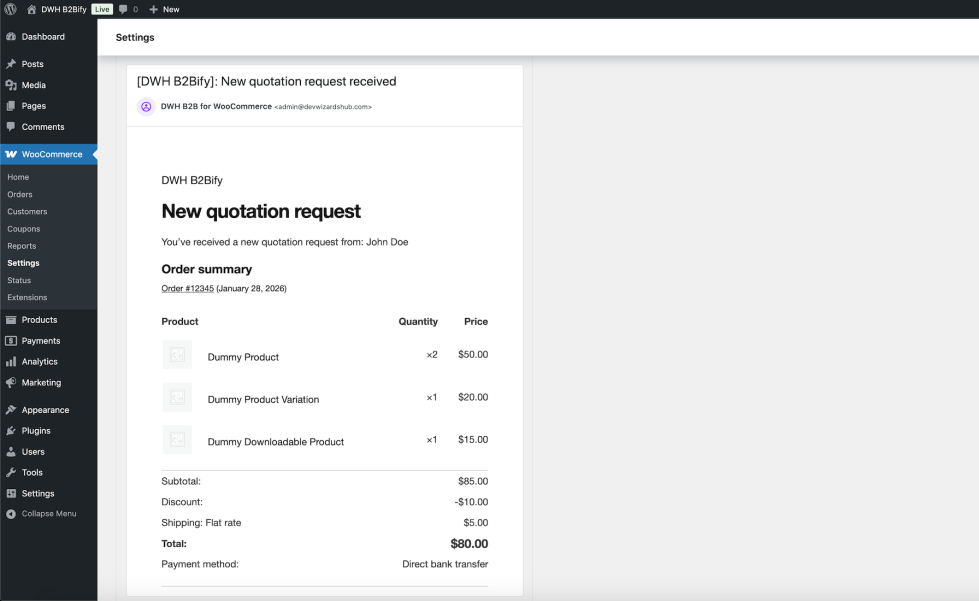Click the comments bubble icon in admin bar
The width and height of the screenshot is (979, 601).
click(123, 9)
